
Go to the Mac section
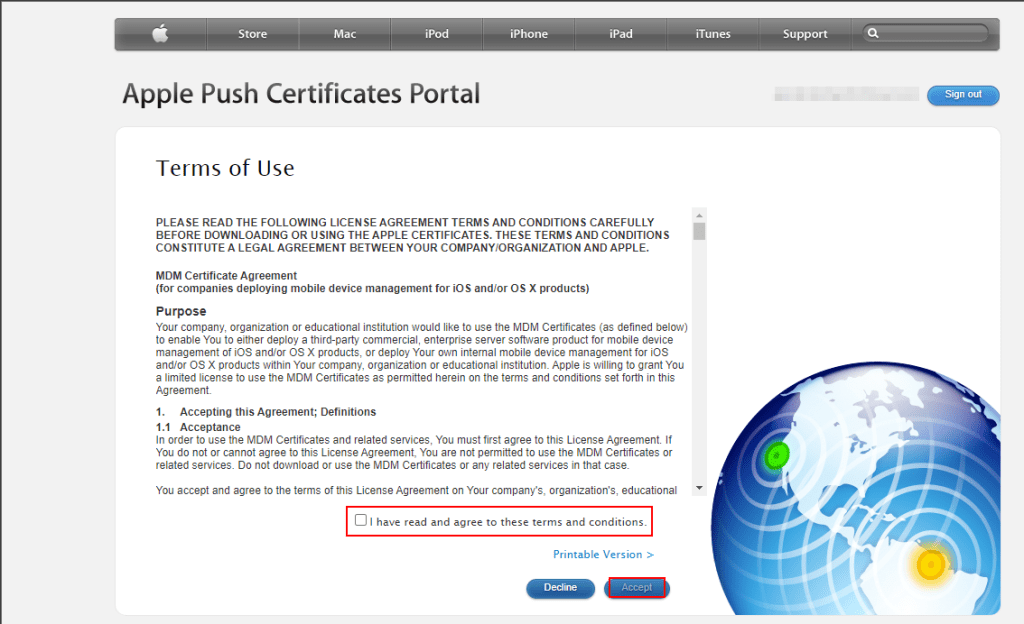tap(345, 34)
